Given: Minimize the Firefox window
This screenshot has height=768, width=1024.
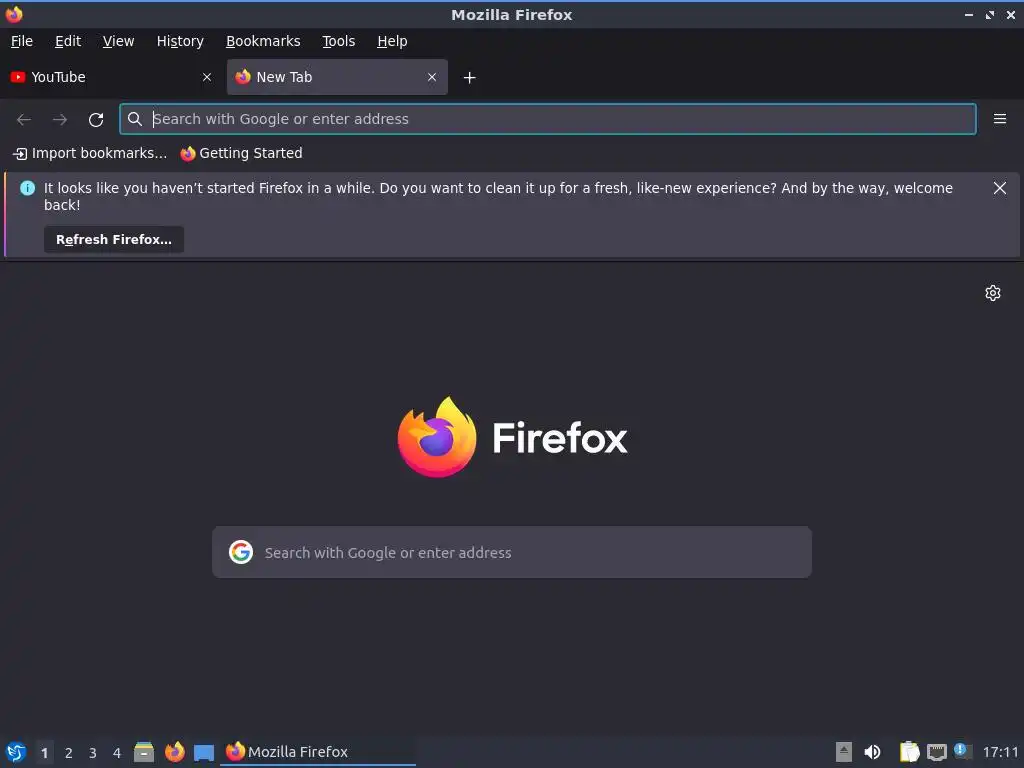Looking at the screenshot, I should tap(969, 14).
